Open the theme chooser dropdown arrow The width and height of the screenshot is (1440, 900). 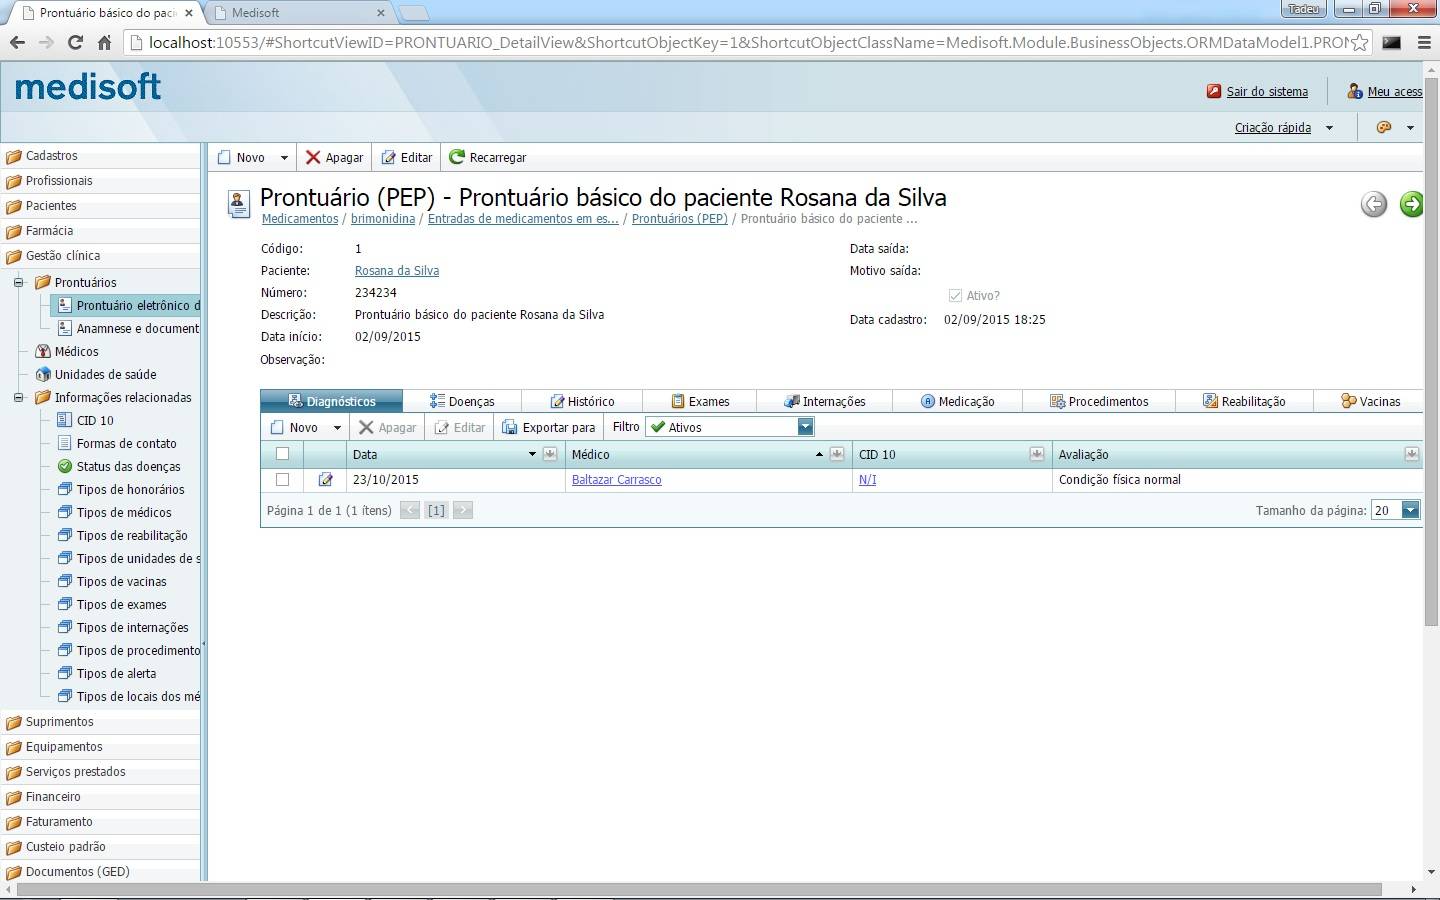click(1410, 128)
